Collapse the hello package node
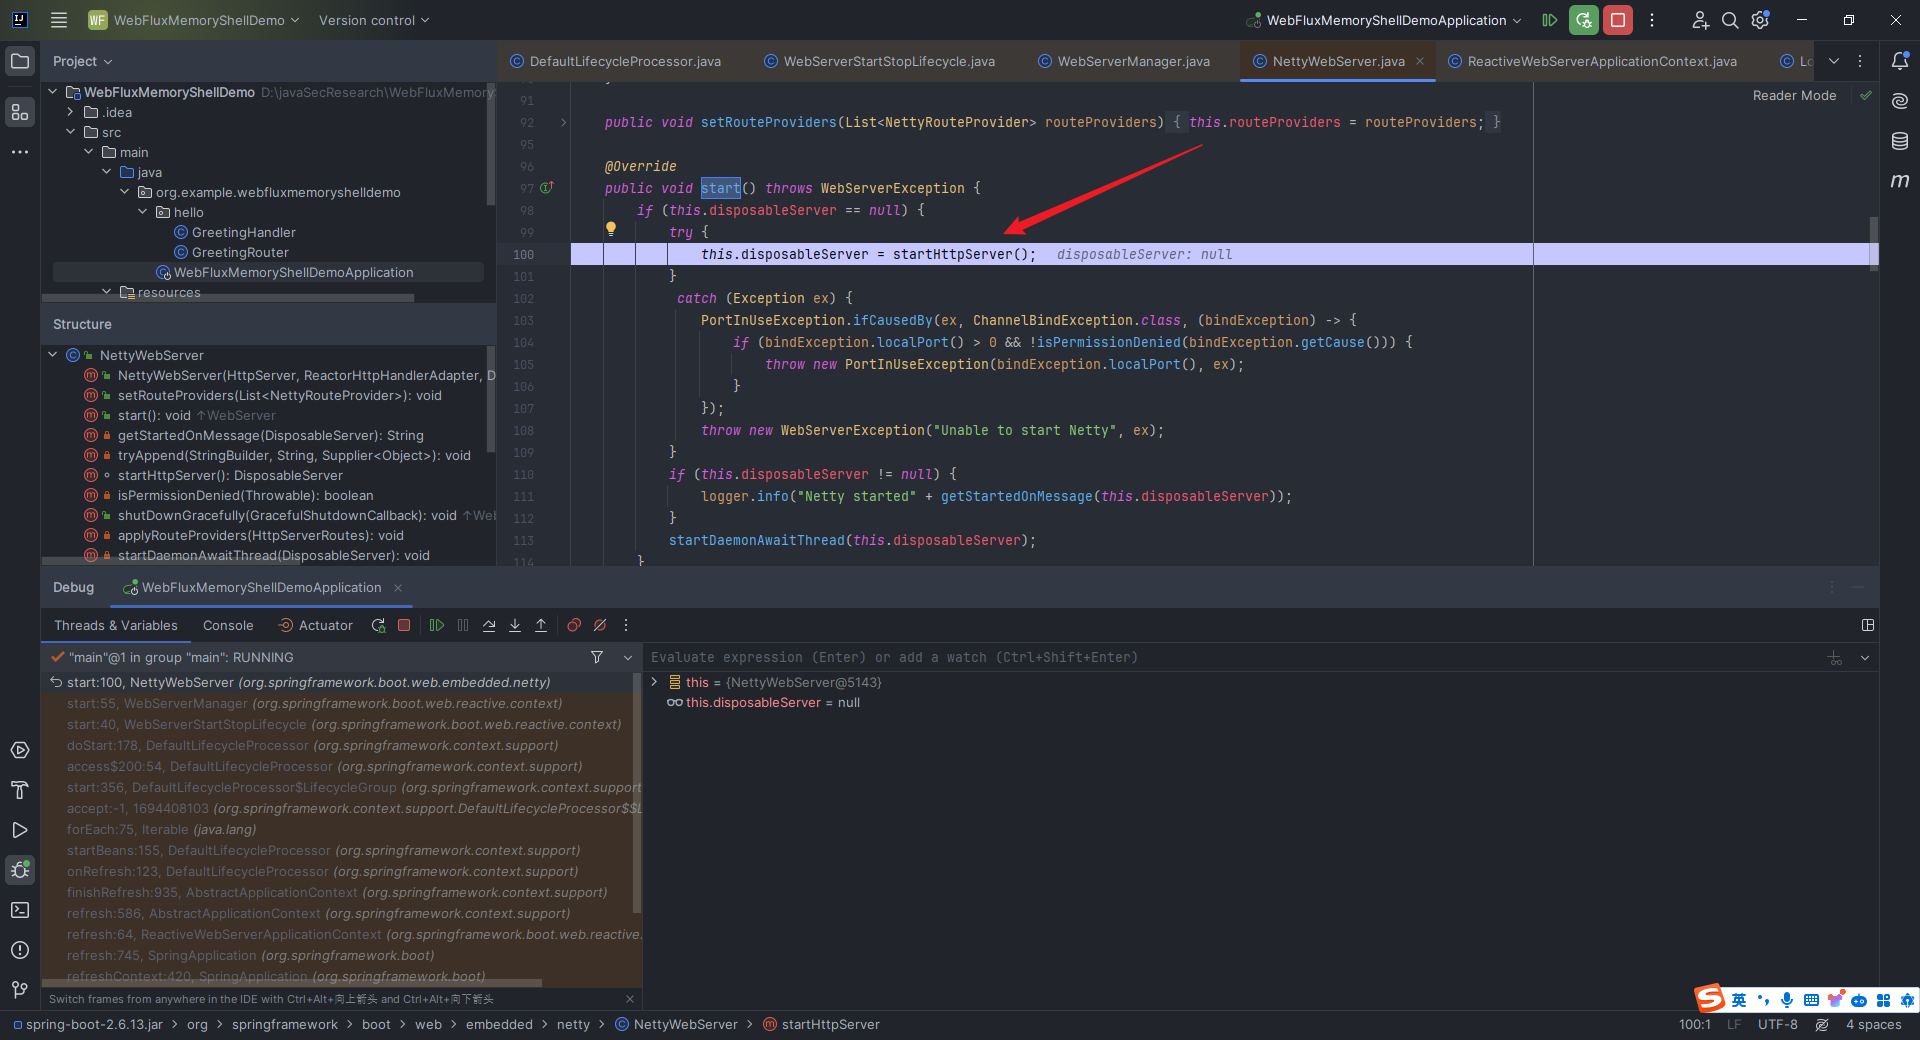 (x=143, y=212)
